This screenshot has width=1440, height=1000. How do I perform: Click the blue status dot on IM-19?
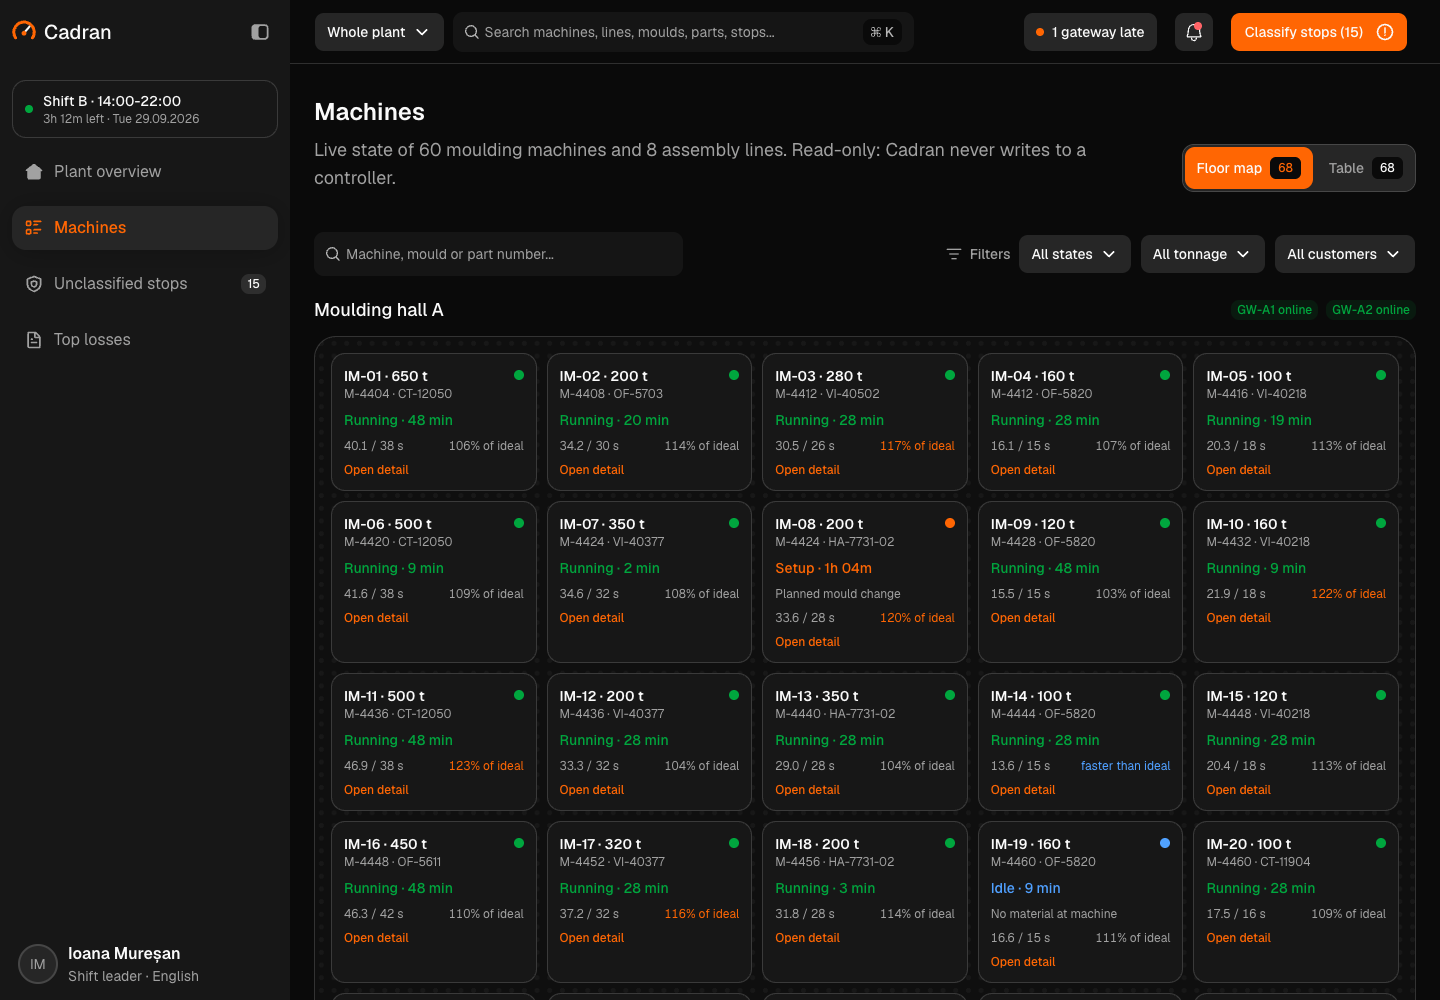click(x=1165, y=843)
